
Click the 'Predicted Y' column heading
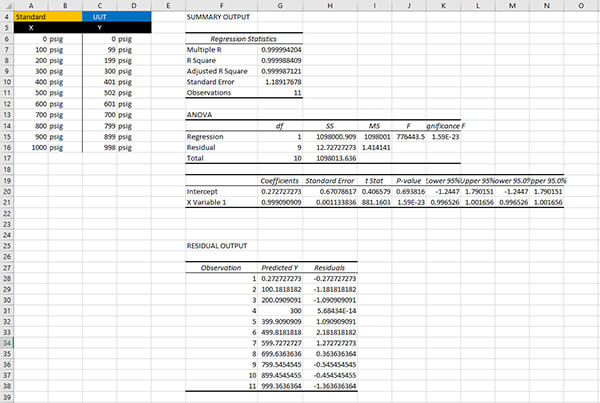tap(280, 268)
